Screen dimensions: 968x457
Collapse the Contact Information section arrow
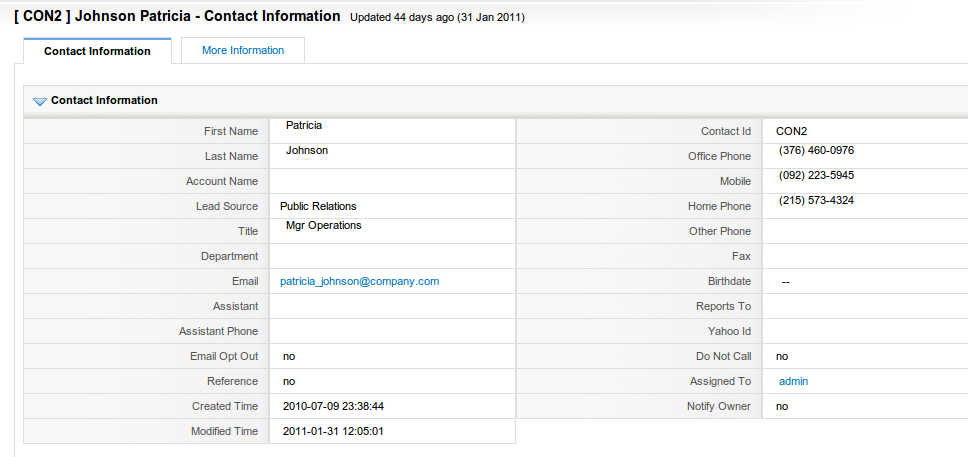point(40,101)
